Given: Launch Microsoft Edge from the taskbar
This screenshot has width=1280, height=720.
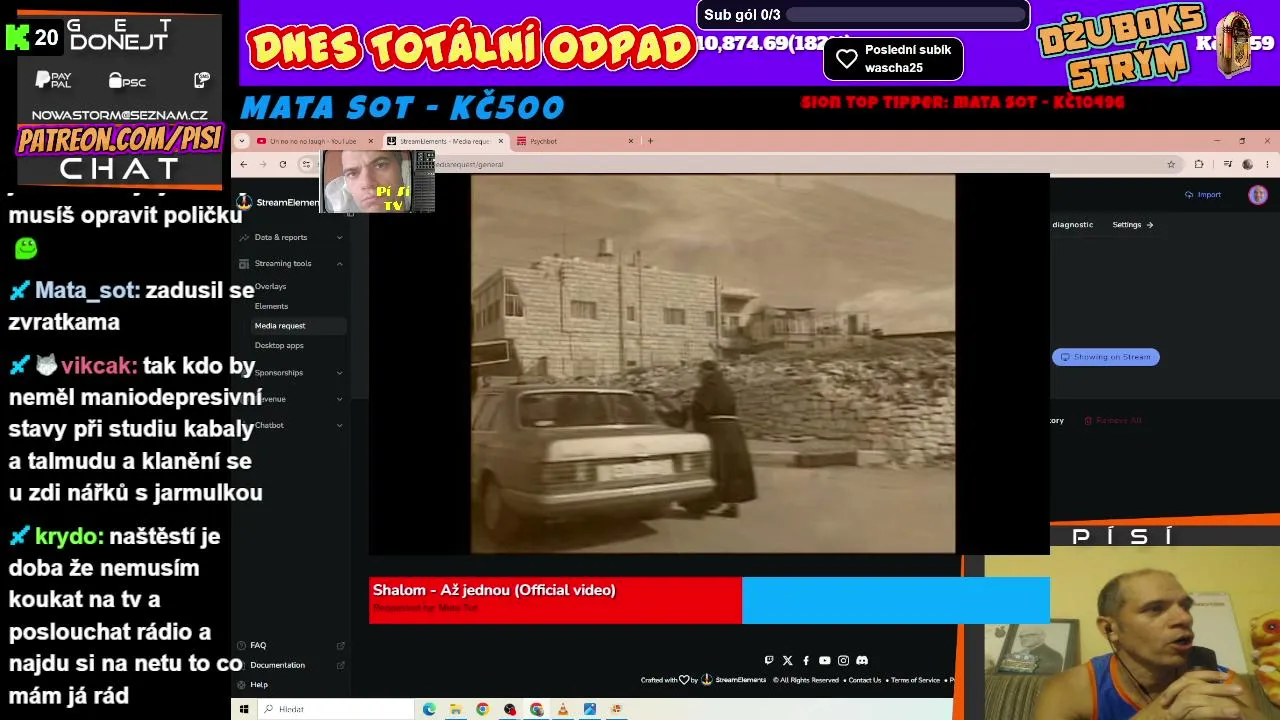Looking at the screenshot, I should (x=429, y=709).
